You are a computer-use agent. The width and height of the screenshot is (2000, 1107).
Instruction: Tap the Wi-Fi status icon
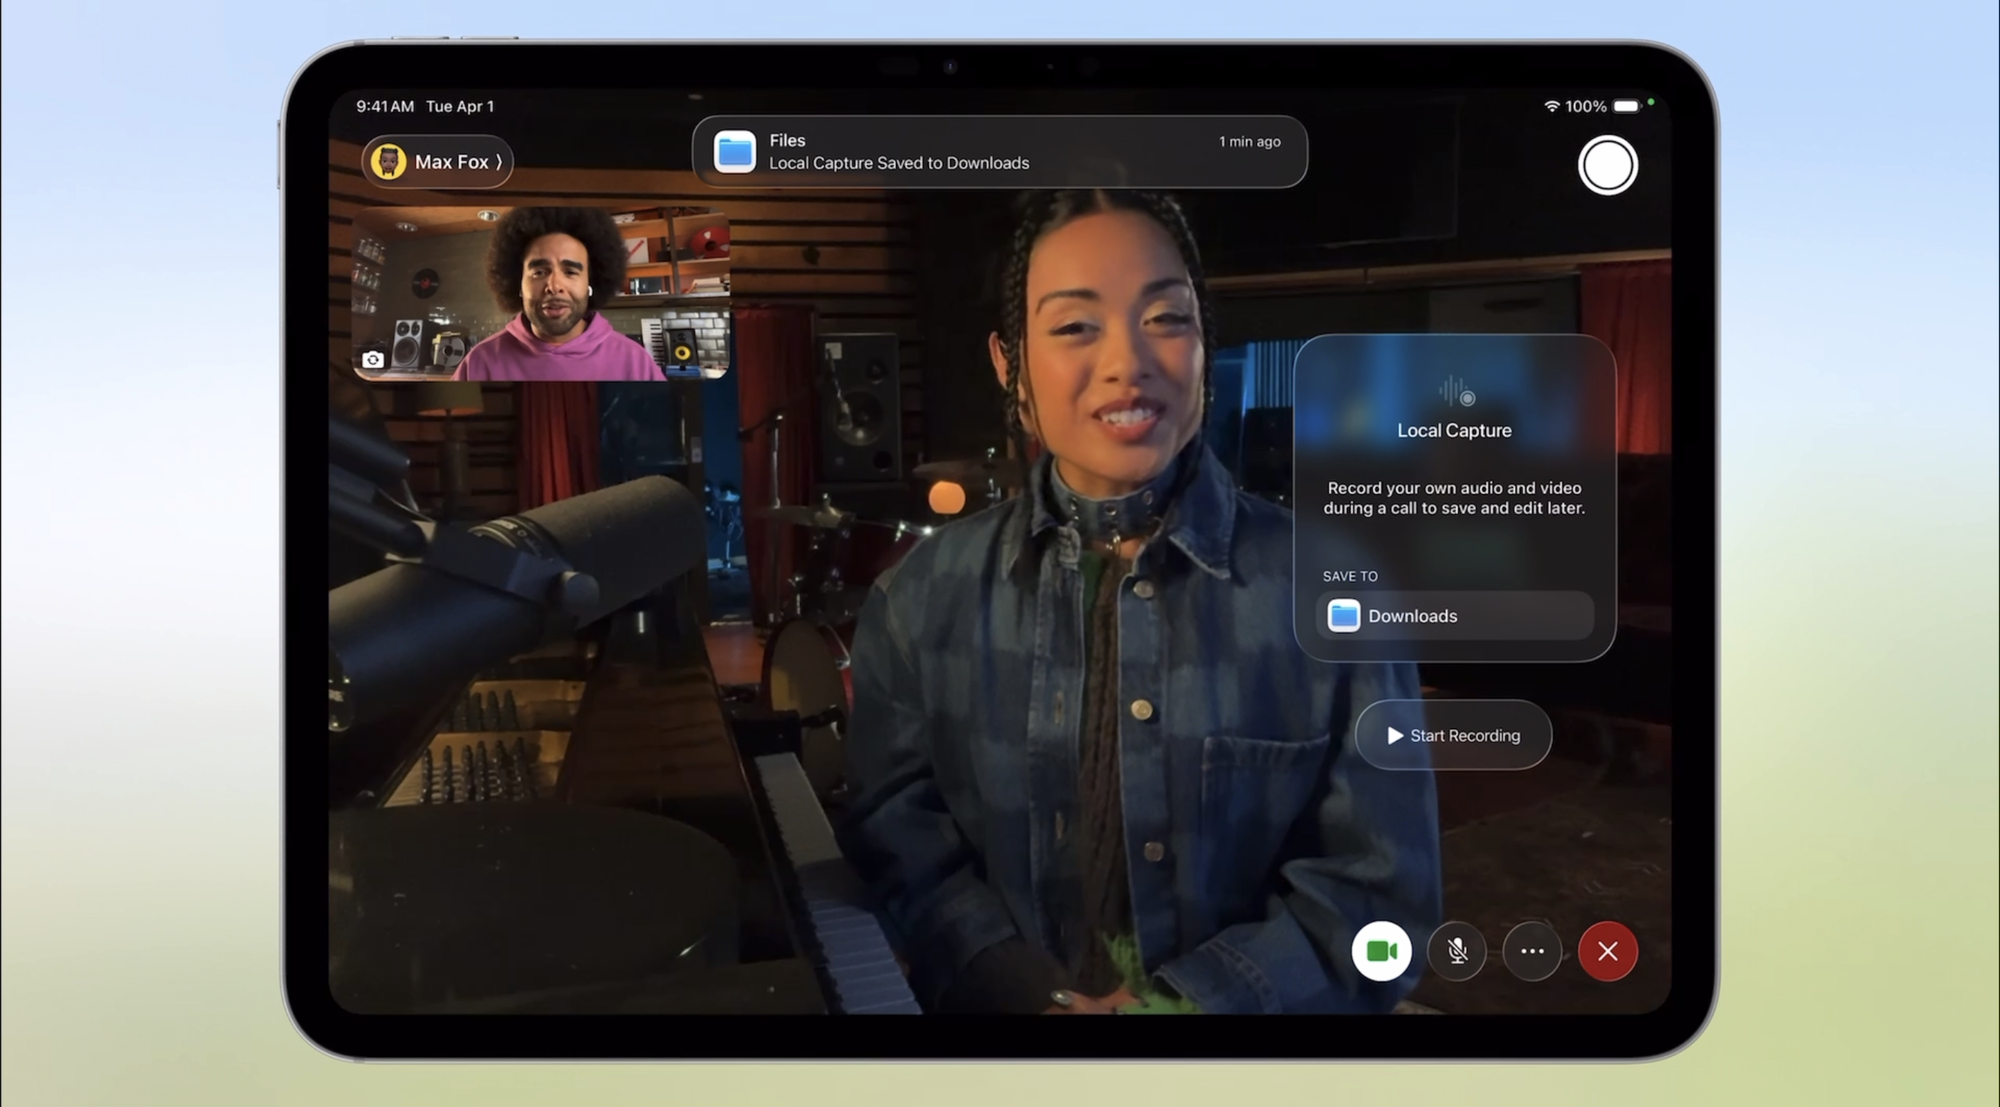[x=1551, y=106]
